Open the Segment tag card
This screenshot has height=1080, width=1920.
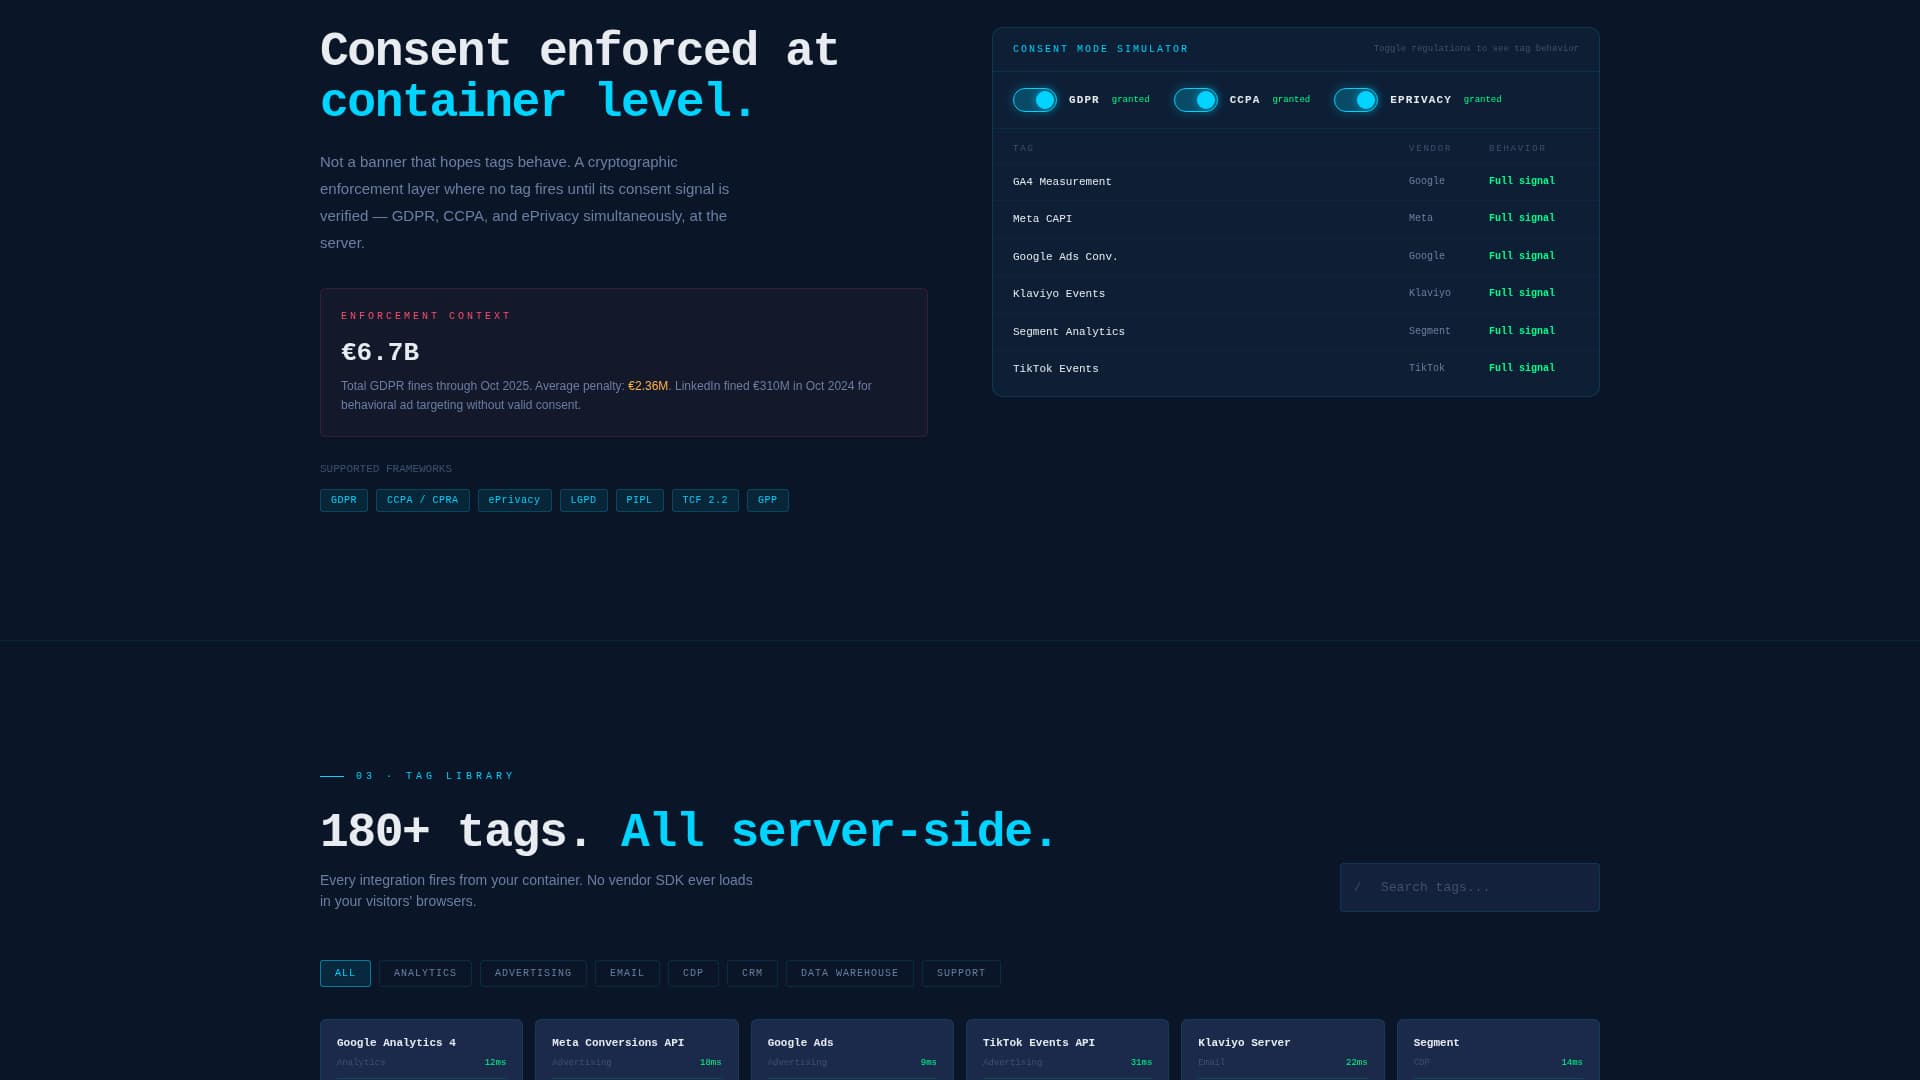pyautogui.click(x=1498, y=1050)
